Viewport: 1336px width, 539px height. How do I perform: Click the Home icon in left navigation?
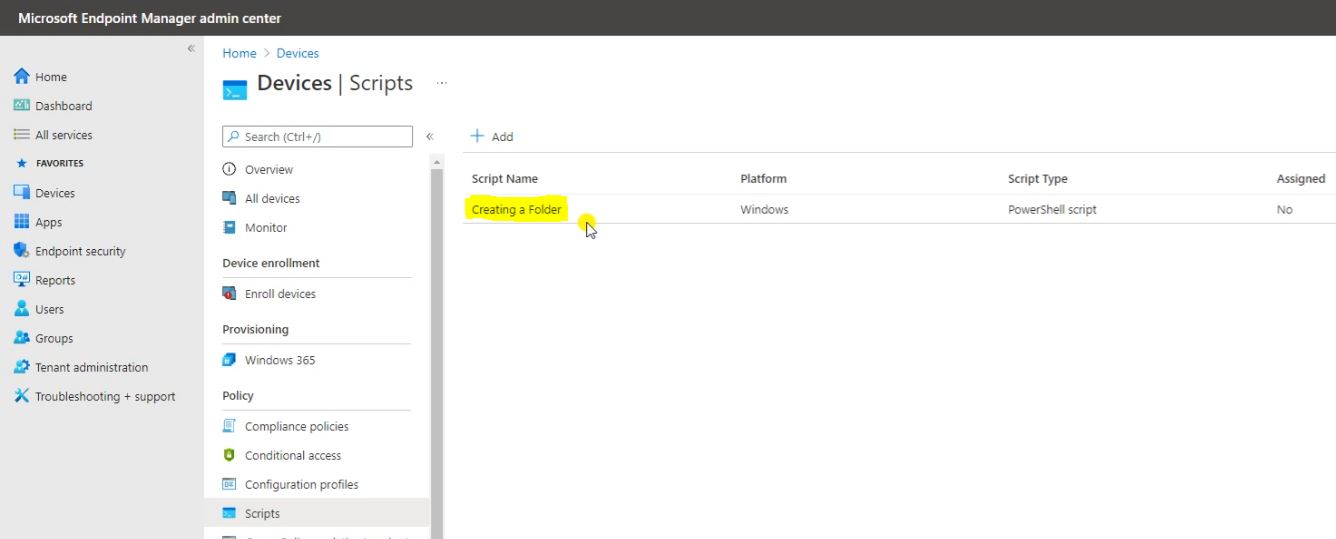pos(21,77)
